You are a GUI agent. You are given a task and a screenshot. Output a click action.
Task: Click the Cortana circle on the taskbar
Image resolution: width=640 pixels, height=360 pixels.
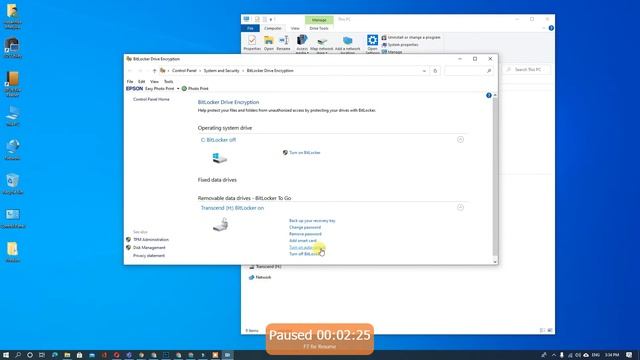tap(30, 355)
